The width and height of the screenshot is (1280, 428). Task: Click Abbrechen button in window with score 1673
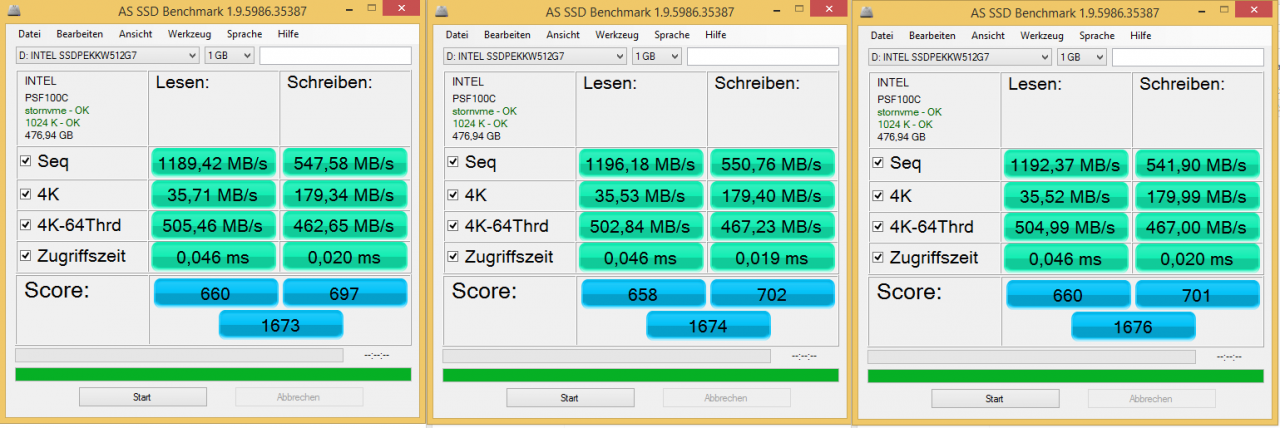(298, 397)
